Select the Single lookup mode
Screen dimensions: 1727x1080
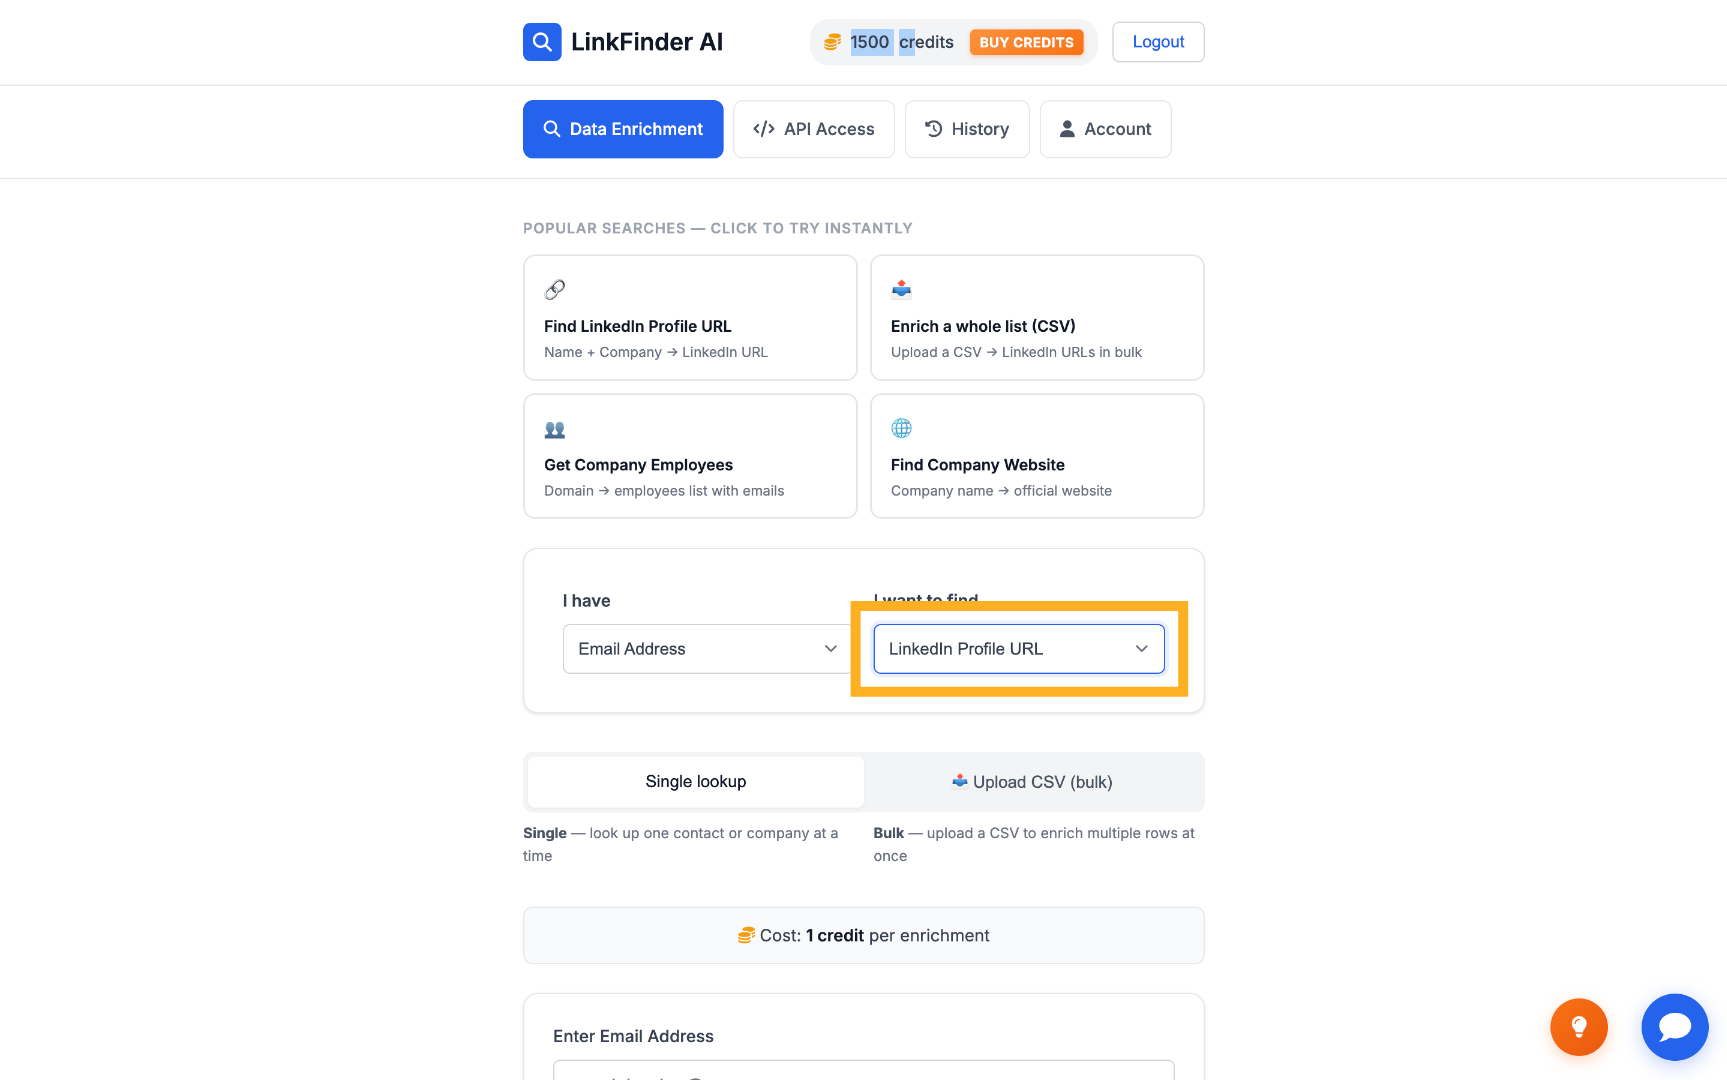(x=696, y=782)
